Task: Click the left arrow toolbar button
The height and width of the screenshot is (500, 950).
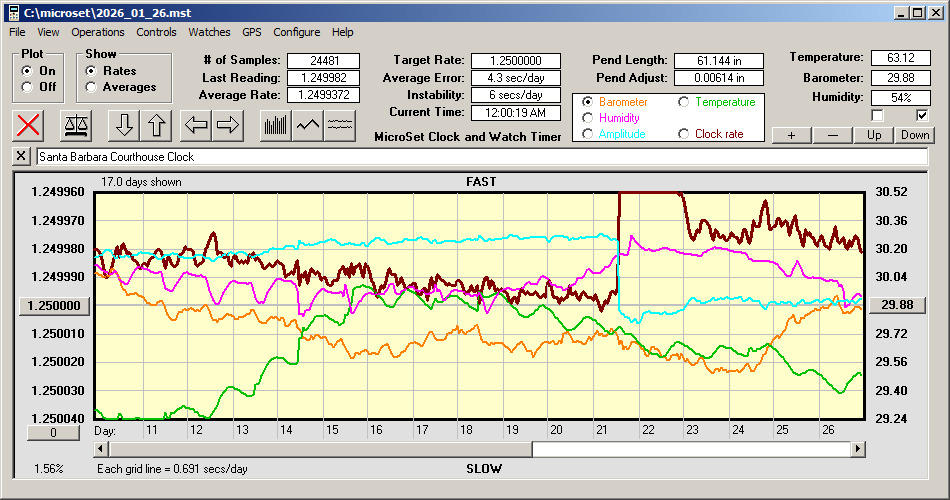Action: point(196,125)
